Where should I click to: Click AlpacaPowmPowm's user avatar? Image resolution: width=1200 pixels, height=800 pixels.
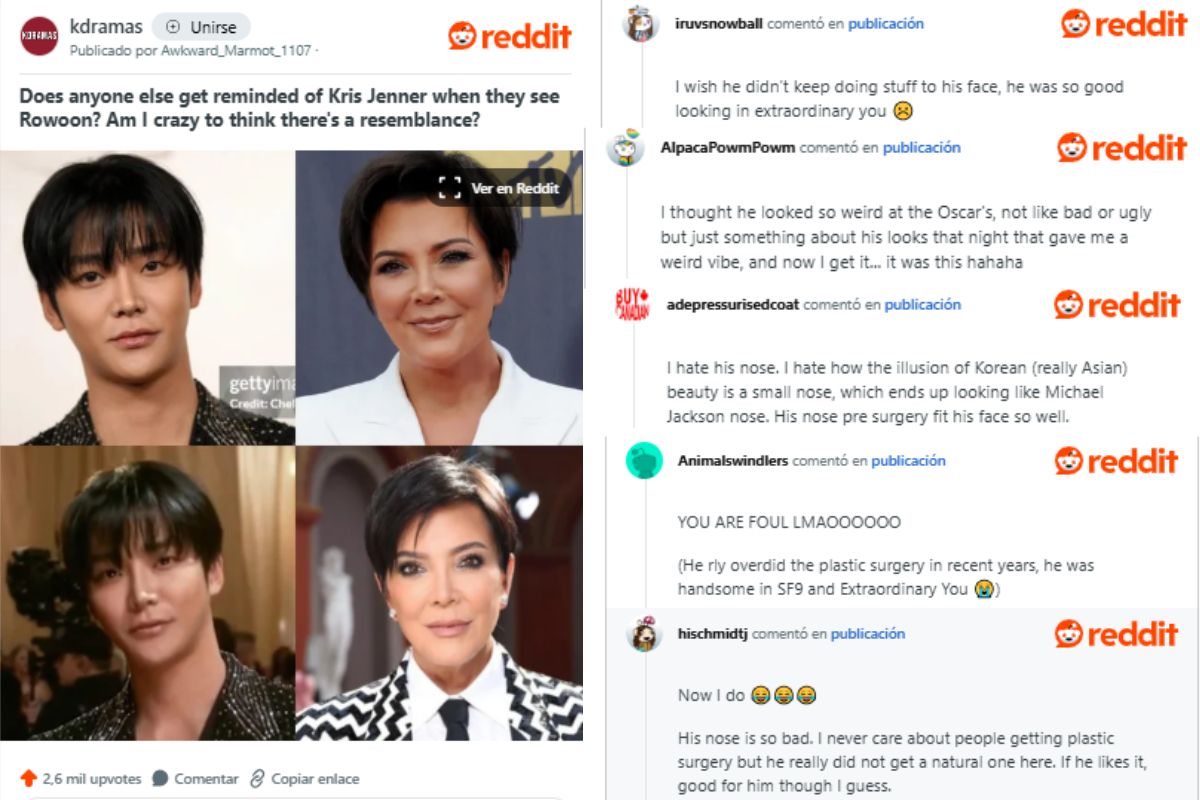tap(626, 148)
